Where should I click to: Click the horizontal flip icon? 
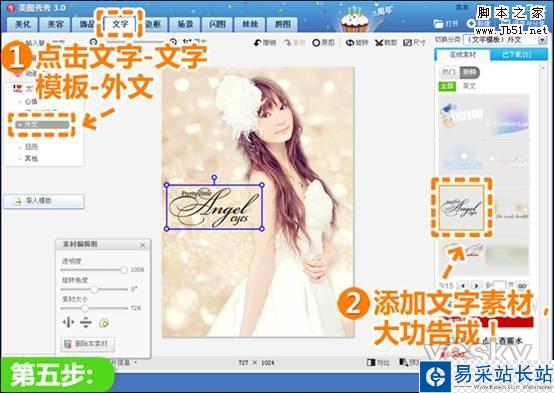[68, 322]
